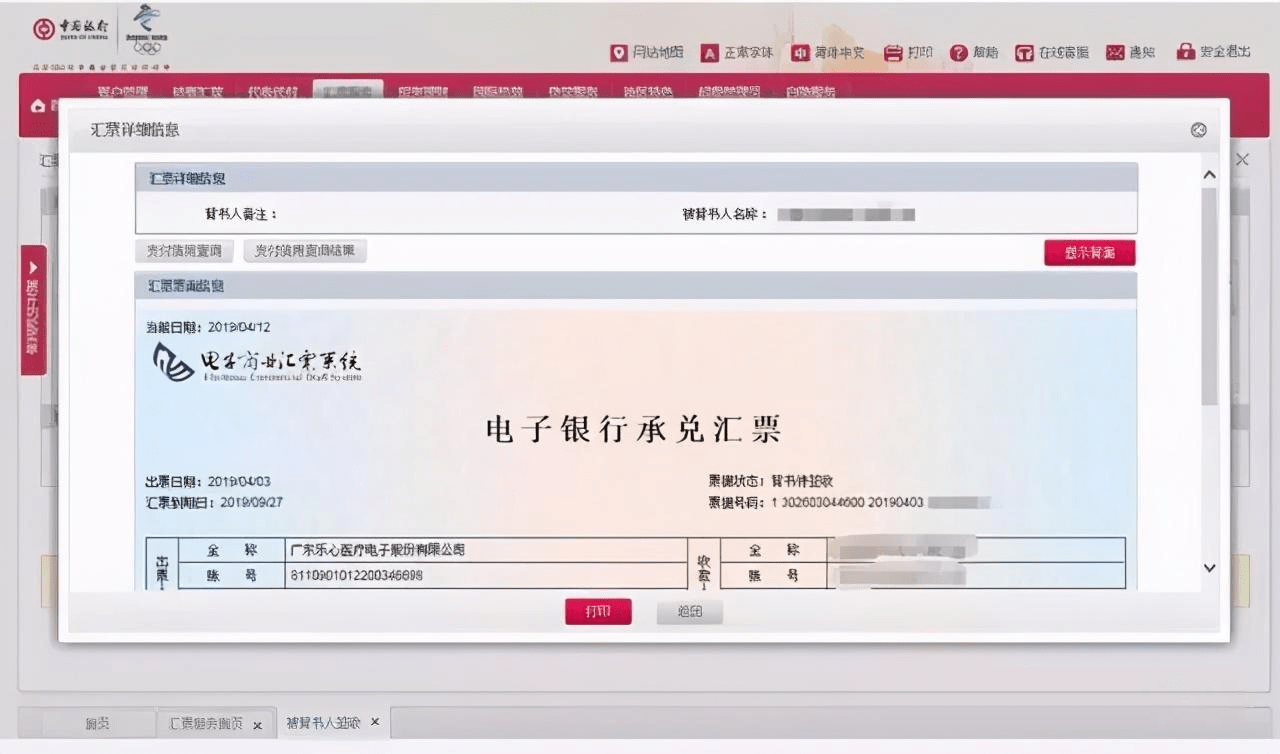Open help via the question mark icon
Viewport: 1280px width, 754px height.
pos(959,53)
